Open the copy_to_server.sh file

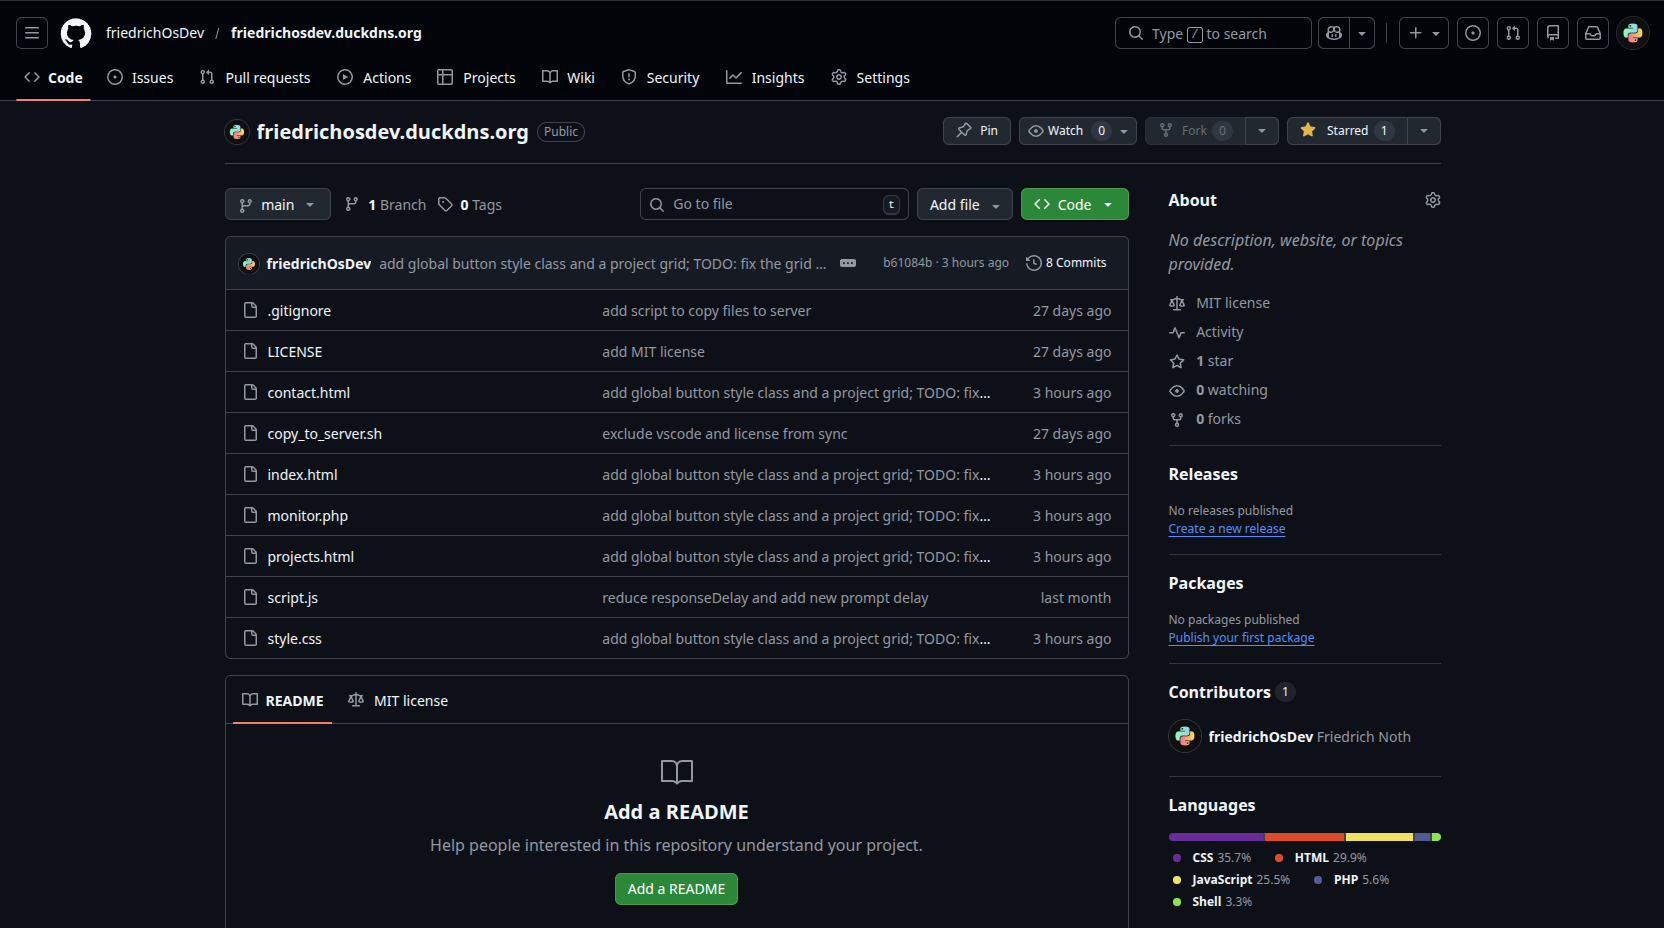pos(324,434)
